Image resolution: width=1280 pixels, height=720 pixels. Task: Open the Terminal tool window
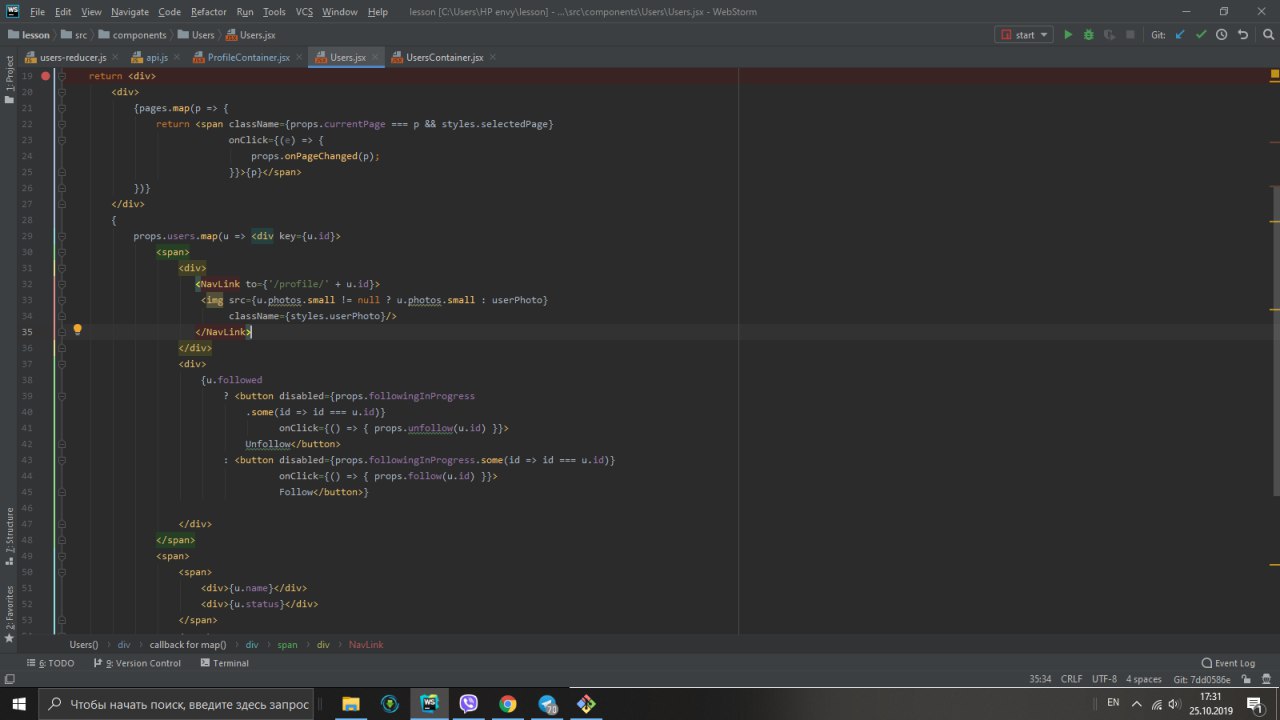pos(224,663)
